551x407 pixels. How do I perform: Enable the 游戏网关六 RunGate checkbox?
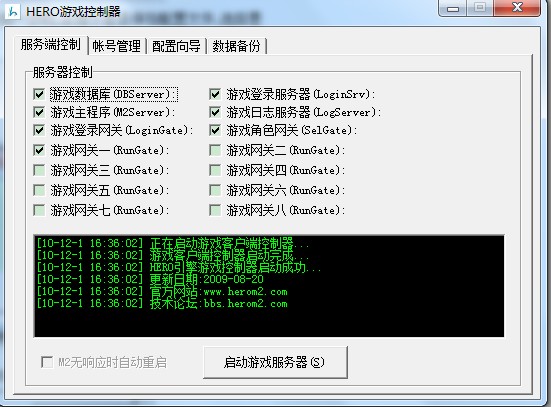click(x=215, y=190)
